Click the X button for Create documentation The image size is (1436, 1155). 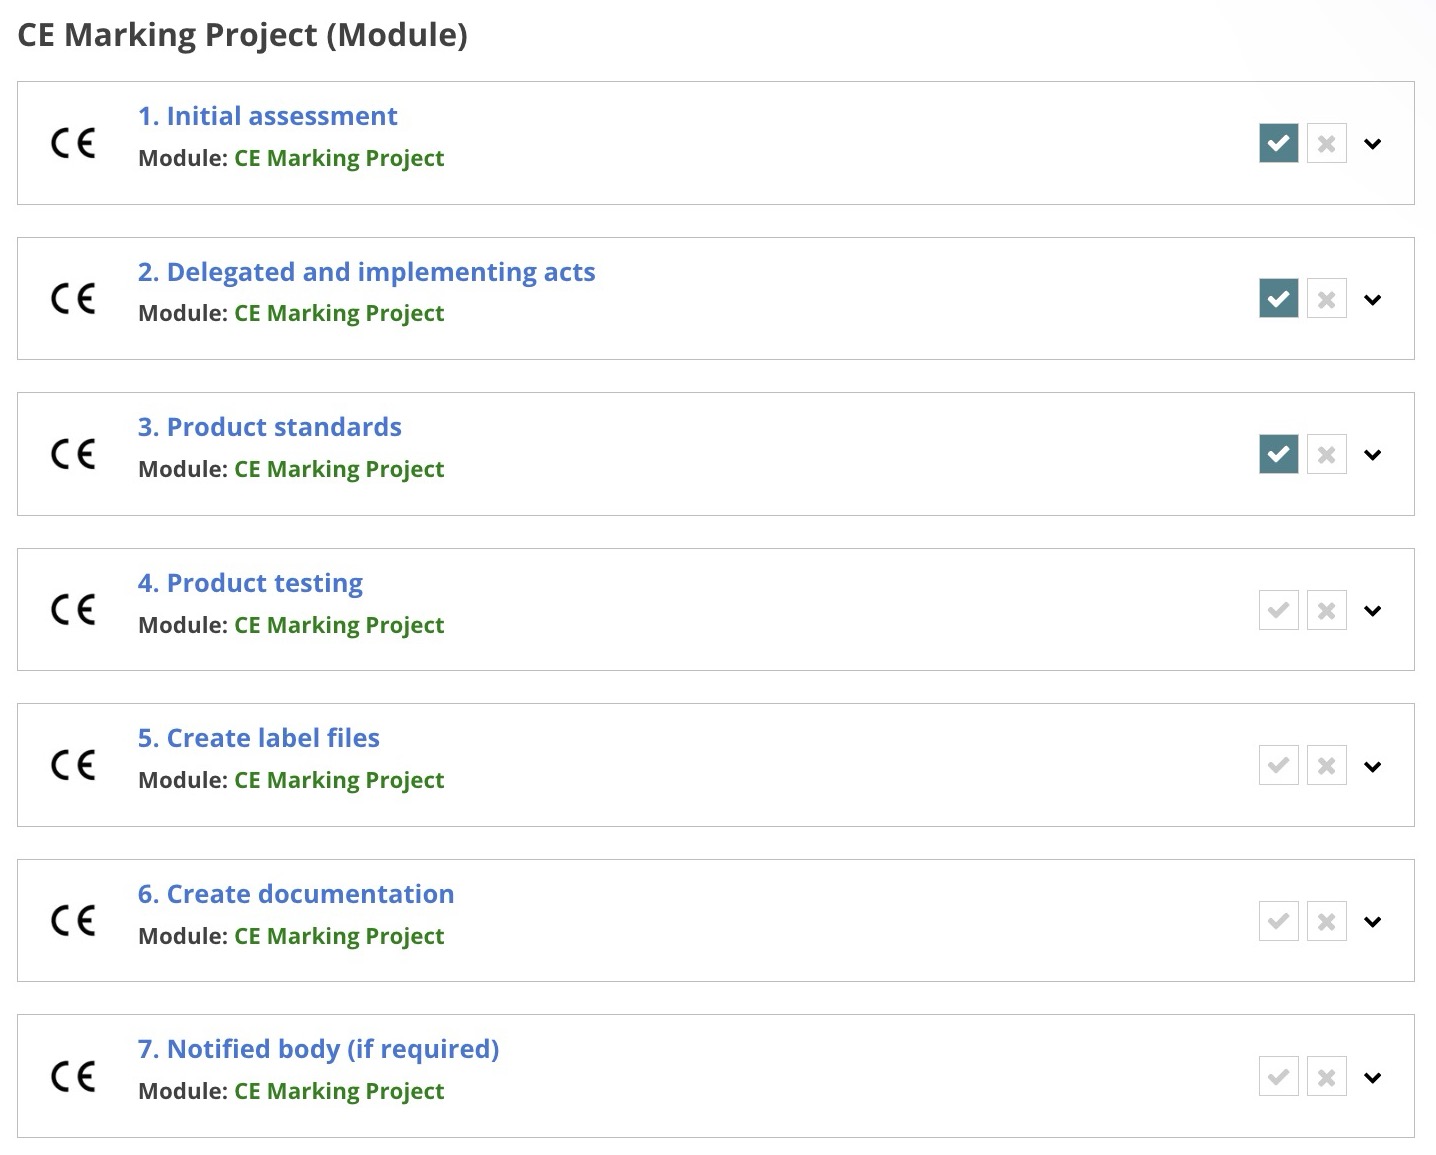tap(1326, 921)
